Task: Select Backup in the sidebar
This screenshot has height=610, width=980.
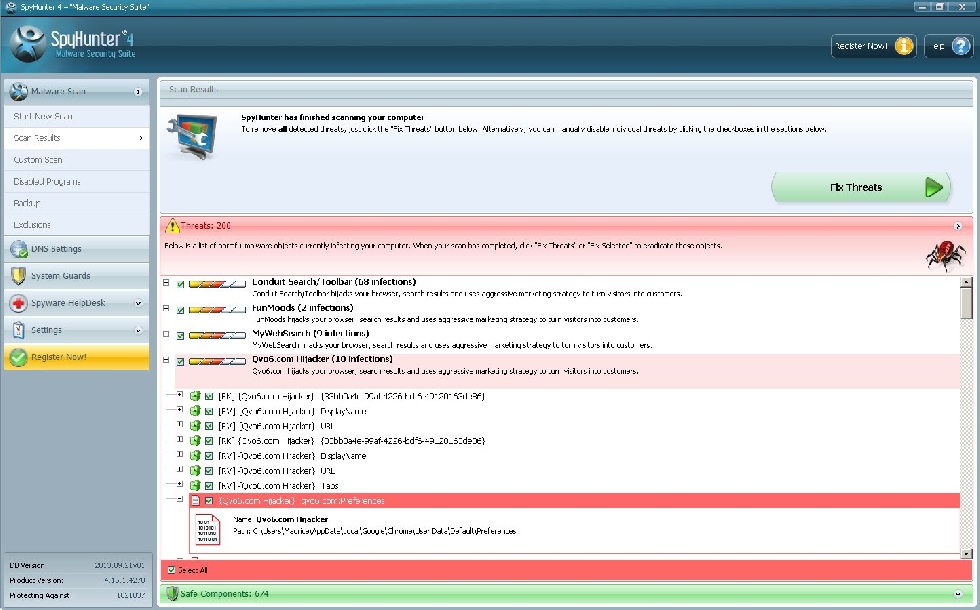Action: (x=77, y=203)
